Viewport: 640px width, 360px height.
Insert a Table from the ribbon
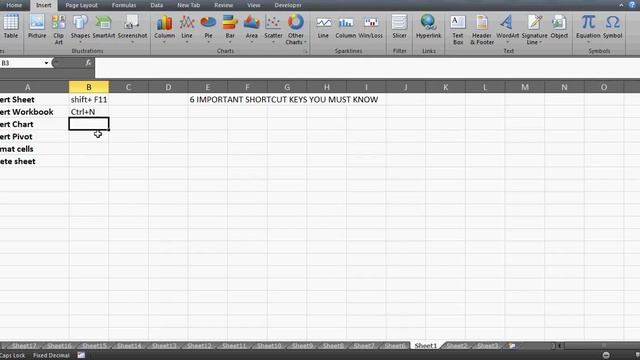10,27
